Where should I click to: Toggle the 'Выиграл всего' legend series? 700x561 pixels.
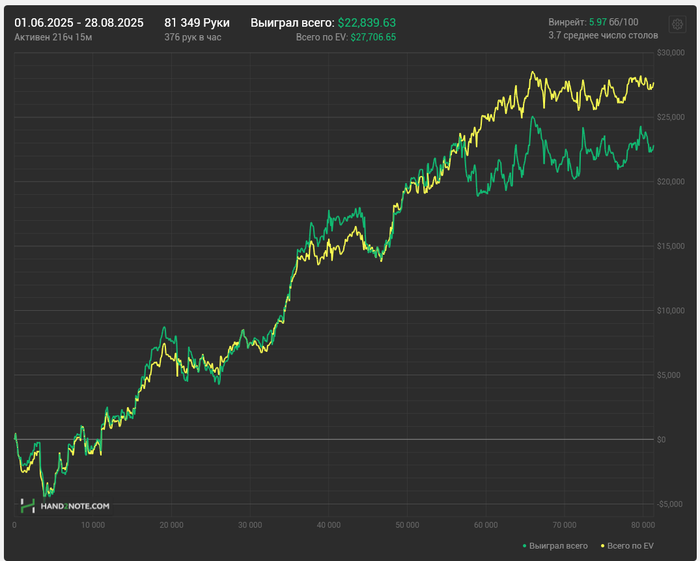tap(555, 546)
